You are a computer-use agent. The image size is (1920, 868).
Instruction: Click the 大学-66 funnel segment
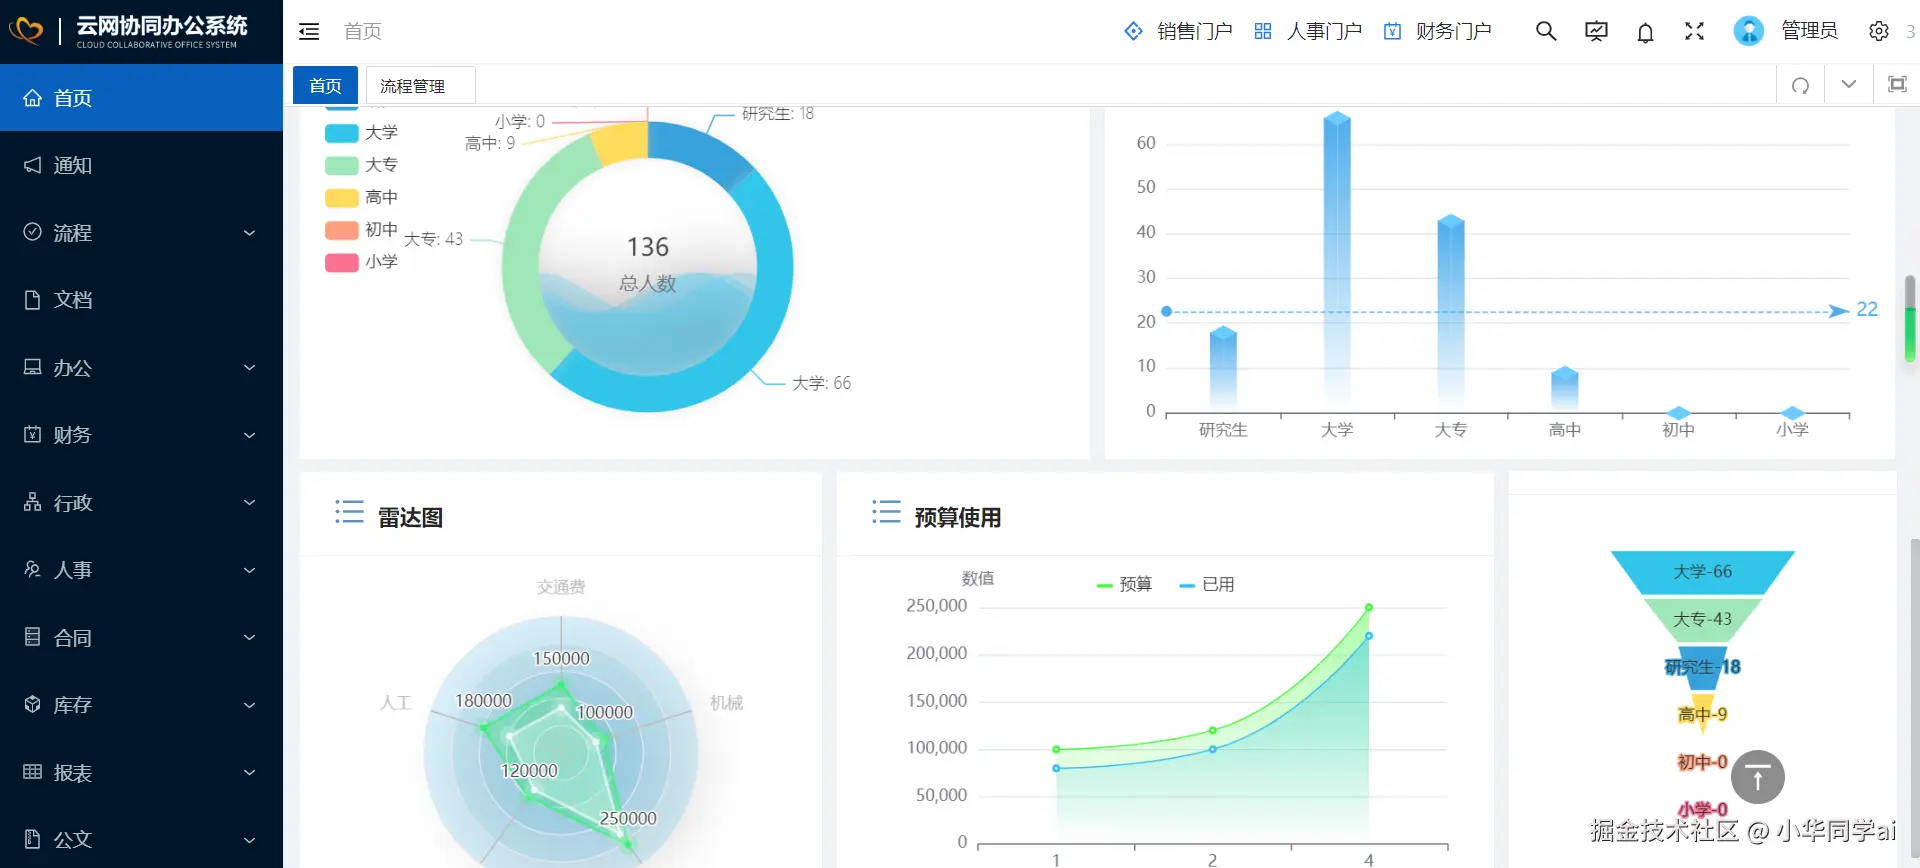point(1702,572)
